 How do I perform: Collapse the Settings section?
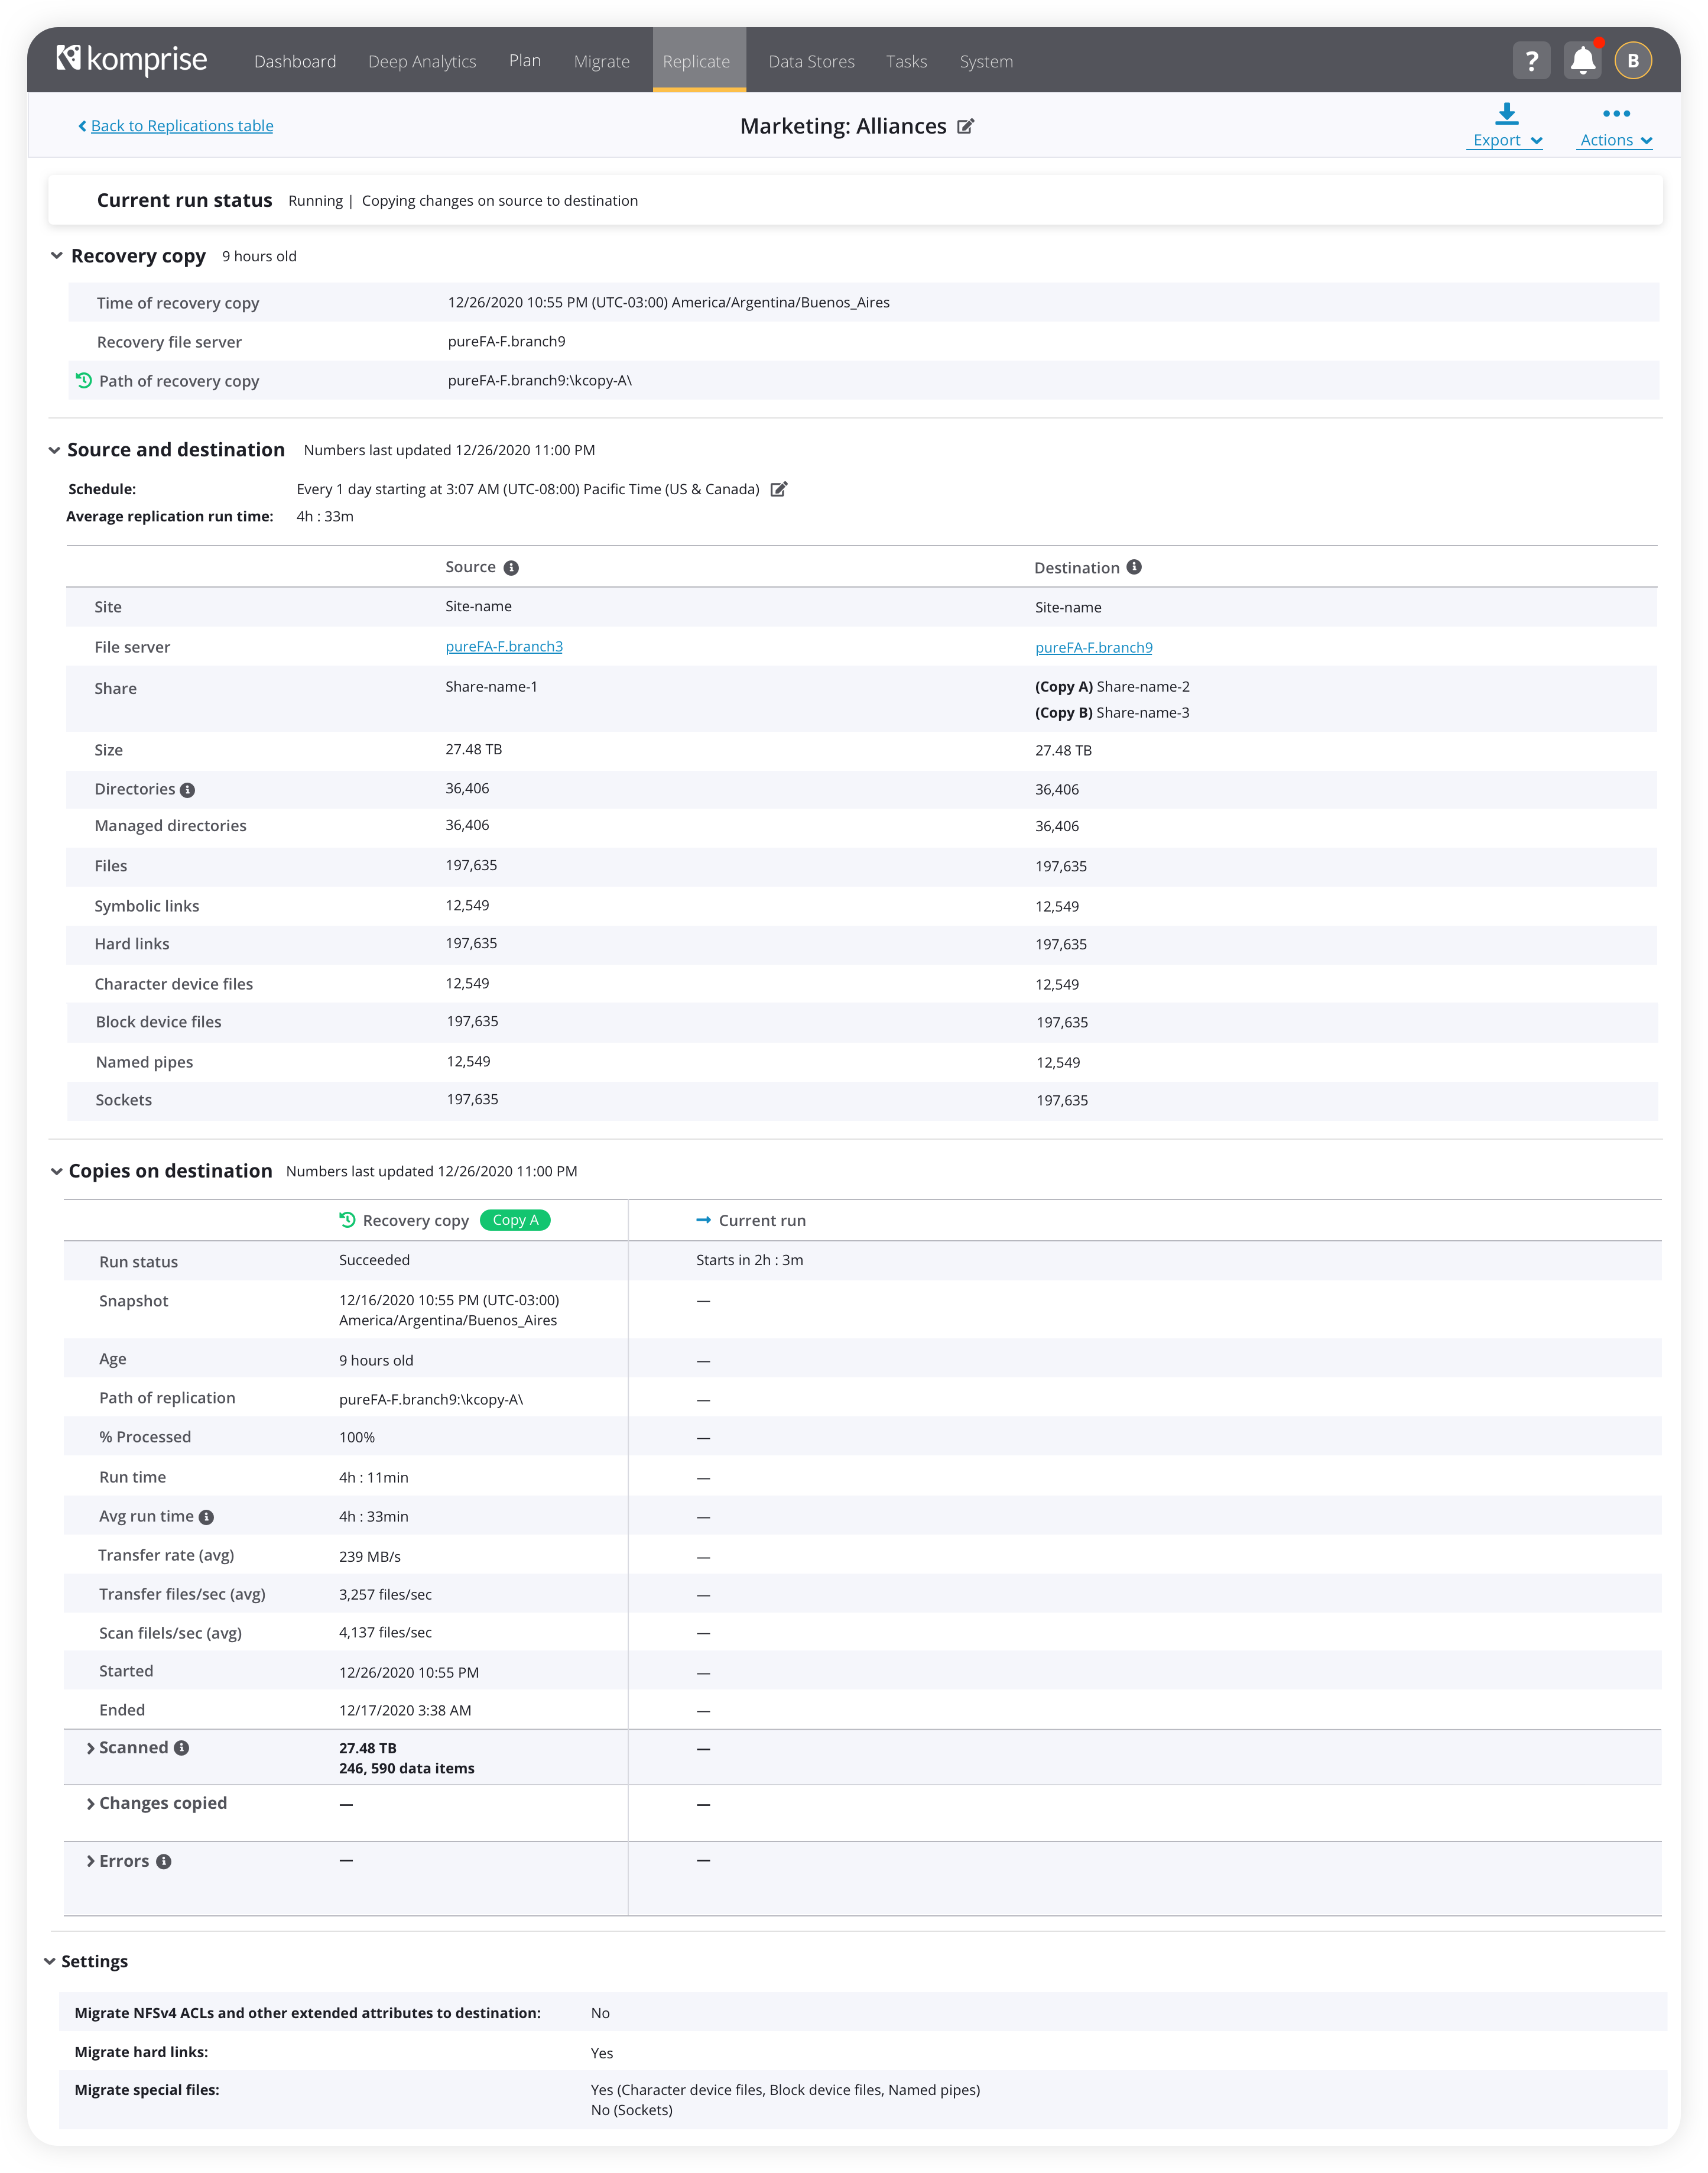click(50, 1962)
